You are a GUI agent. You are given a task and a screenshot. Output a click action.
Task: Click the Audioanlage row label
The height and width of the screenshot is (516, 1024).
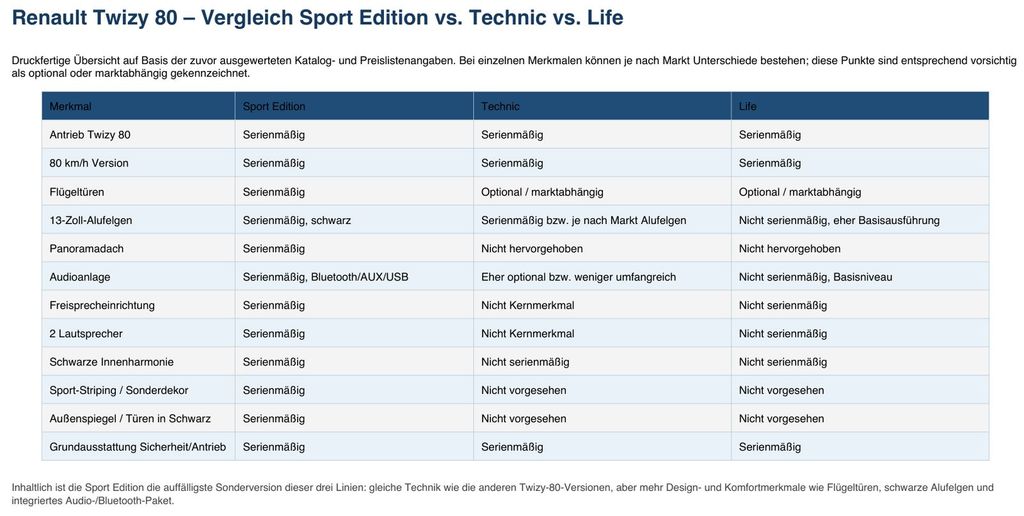[x=80, y=277]
